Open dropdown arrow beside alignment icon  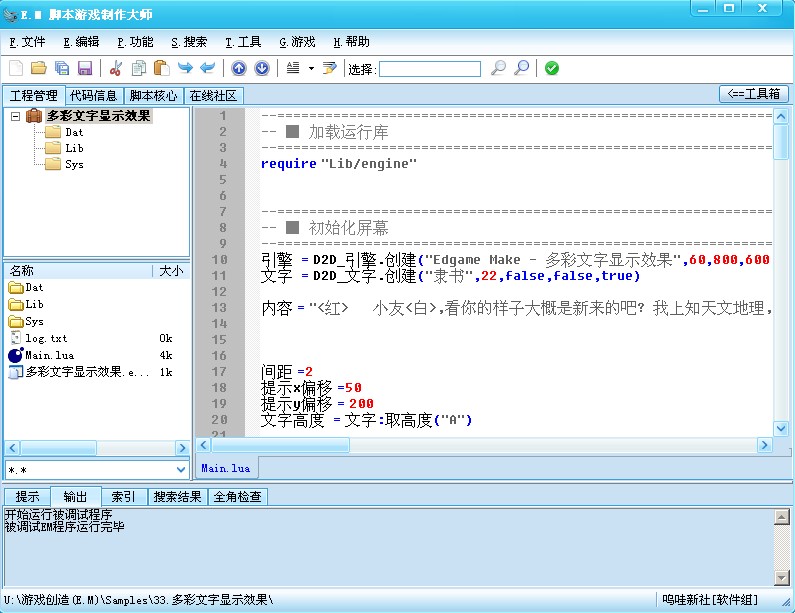coord(311,68)
